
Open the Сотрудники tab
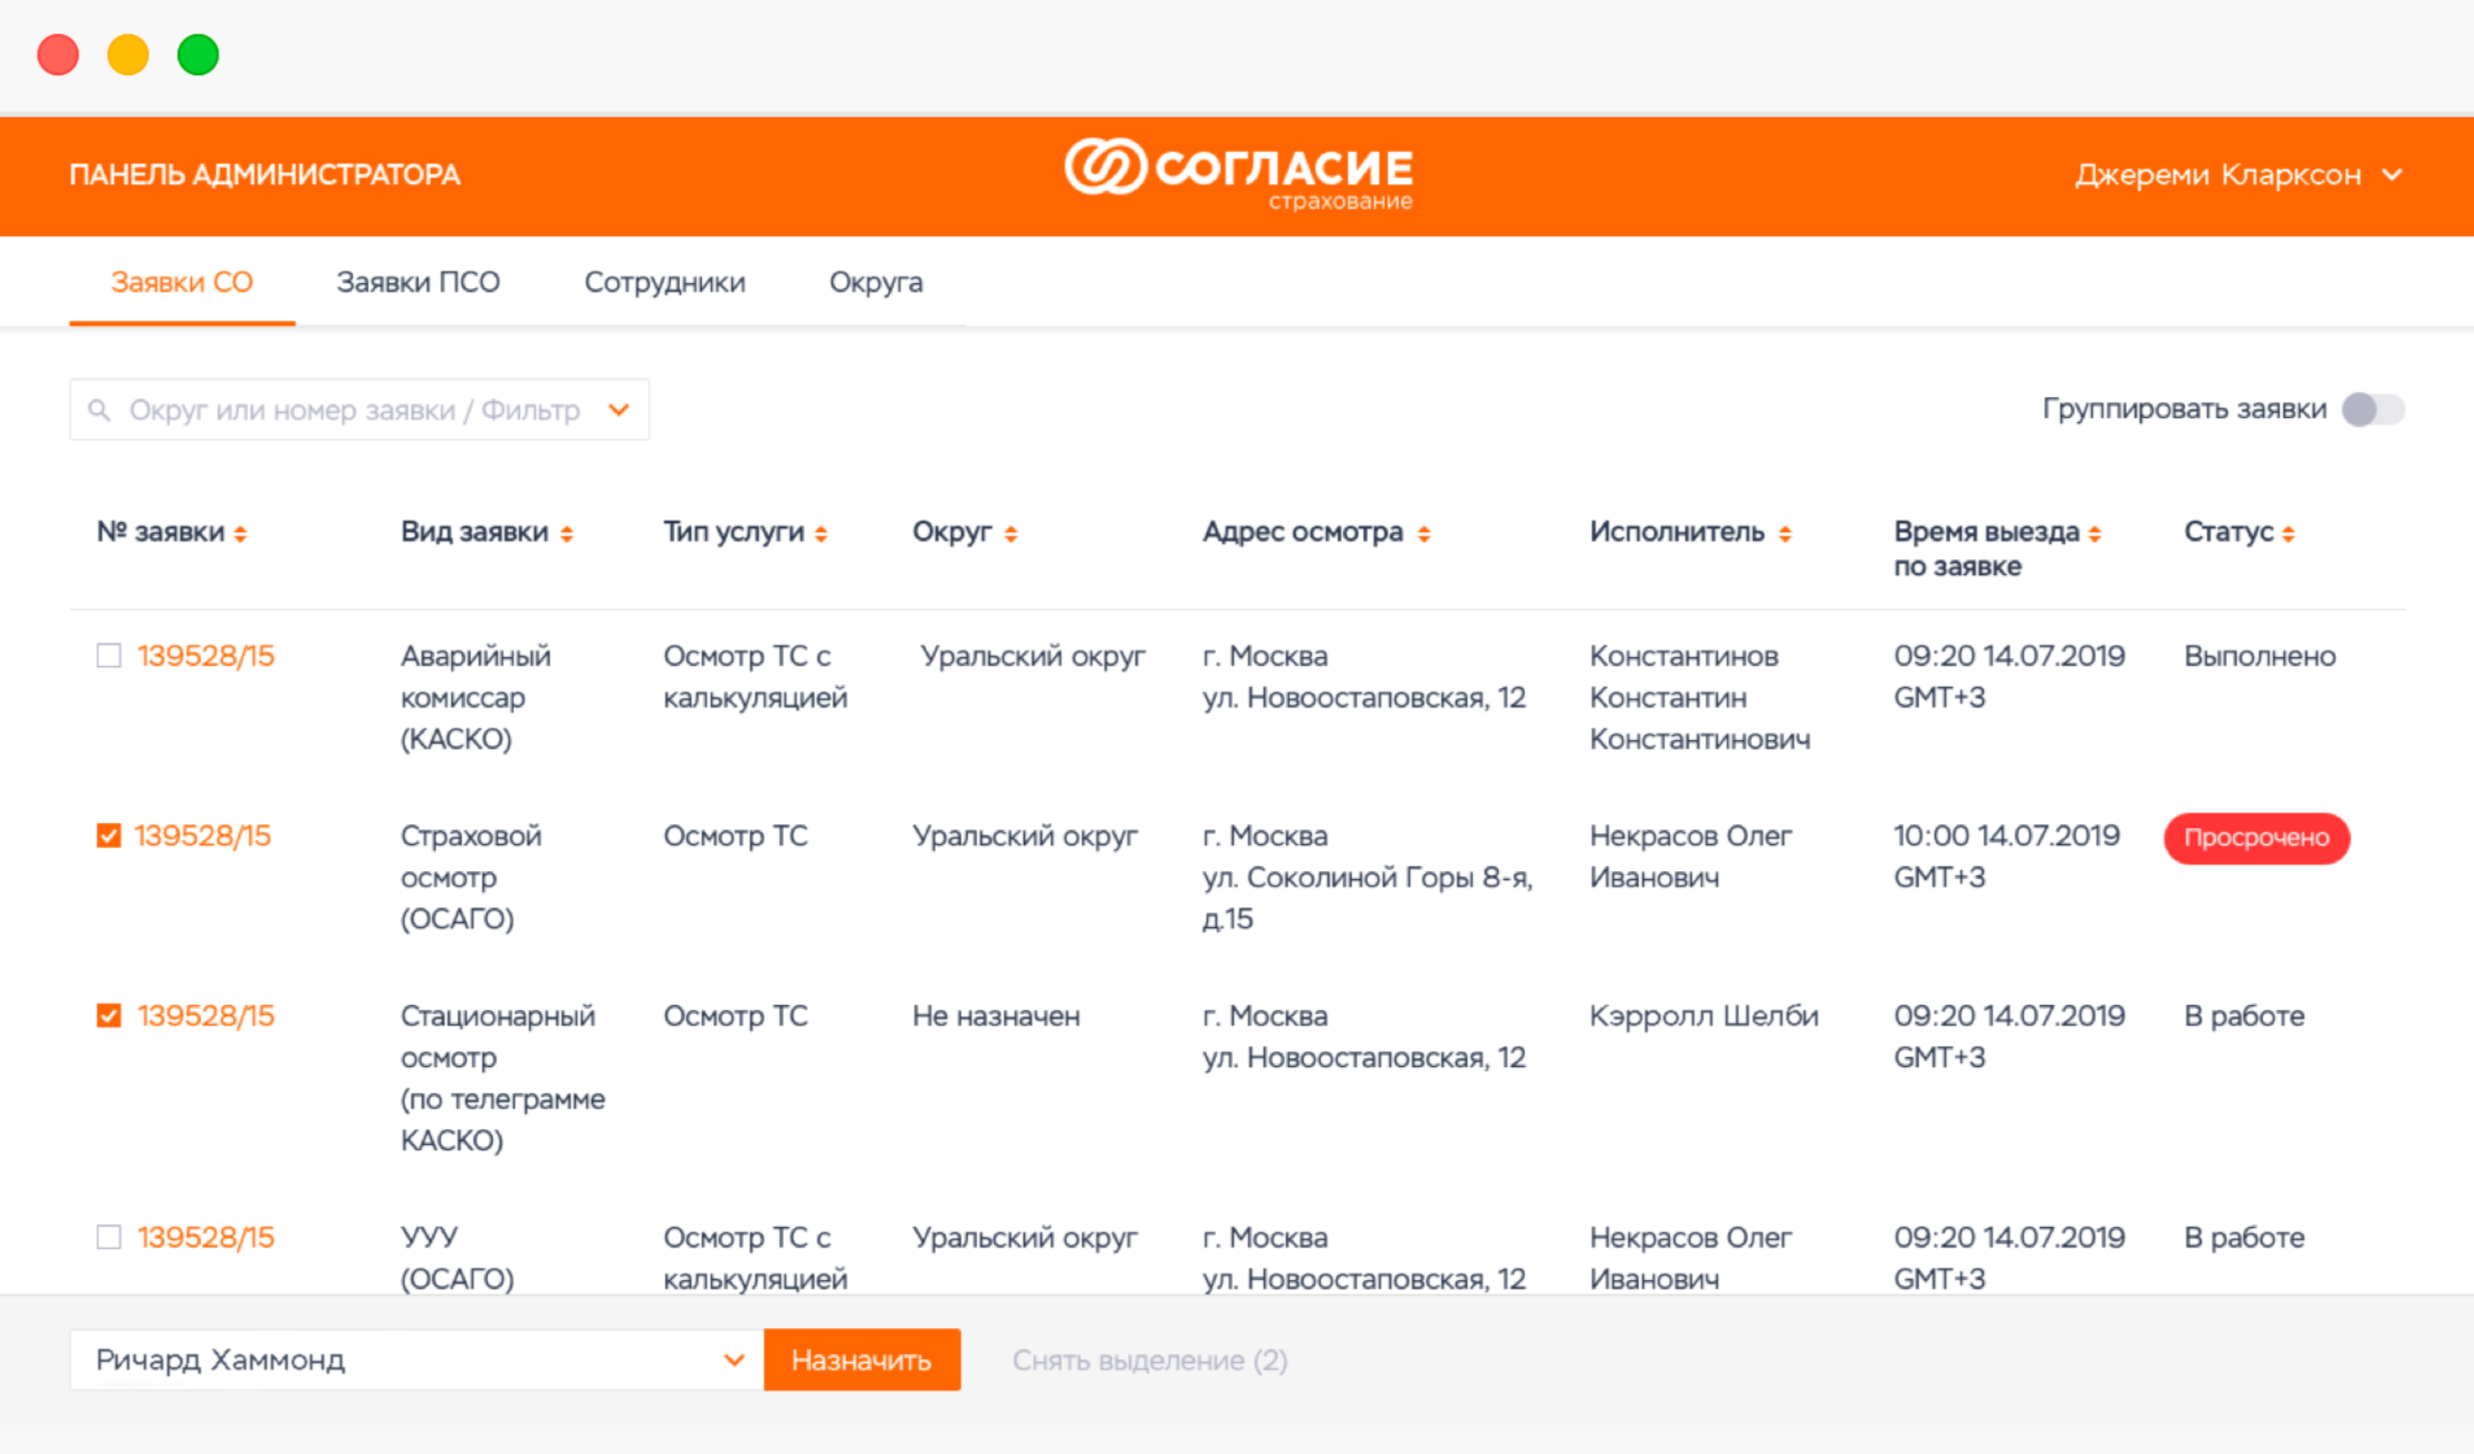click(665, 283)
